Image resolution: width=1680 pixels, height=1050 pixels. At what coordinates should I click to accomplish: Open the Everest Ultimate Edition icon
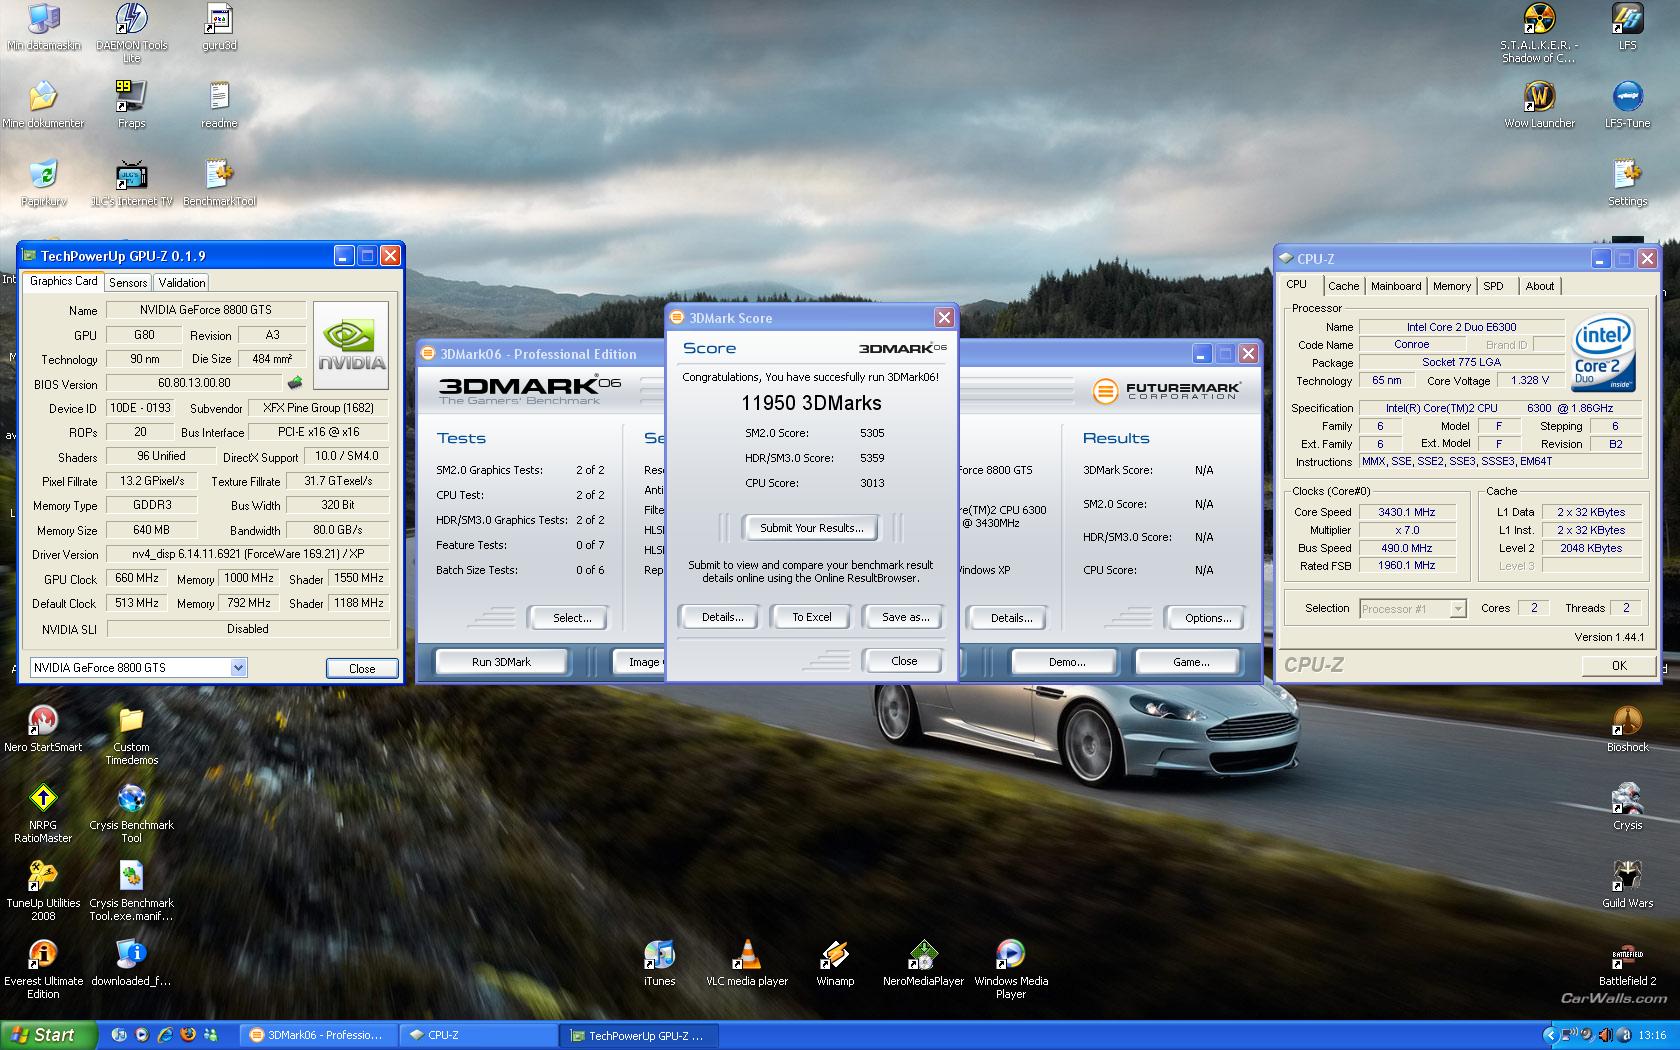point(43,969)
